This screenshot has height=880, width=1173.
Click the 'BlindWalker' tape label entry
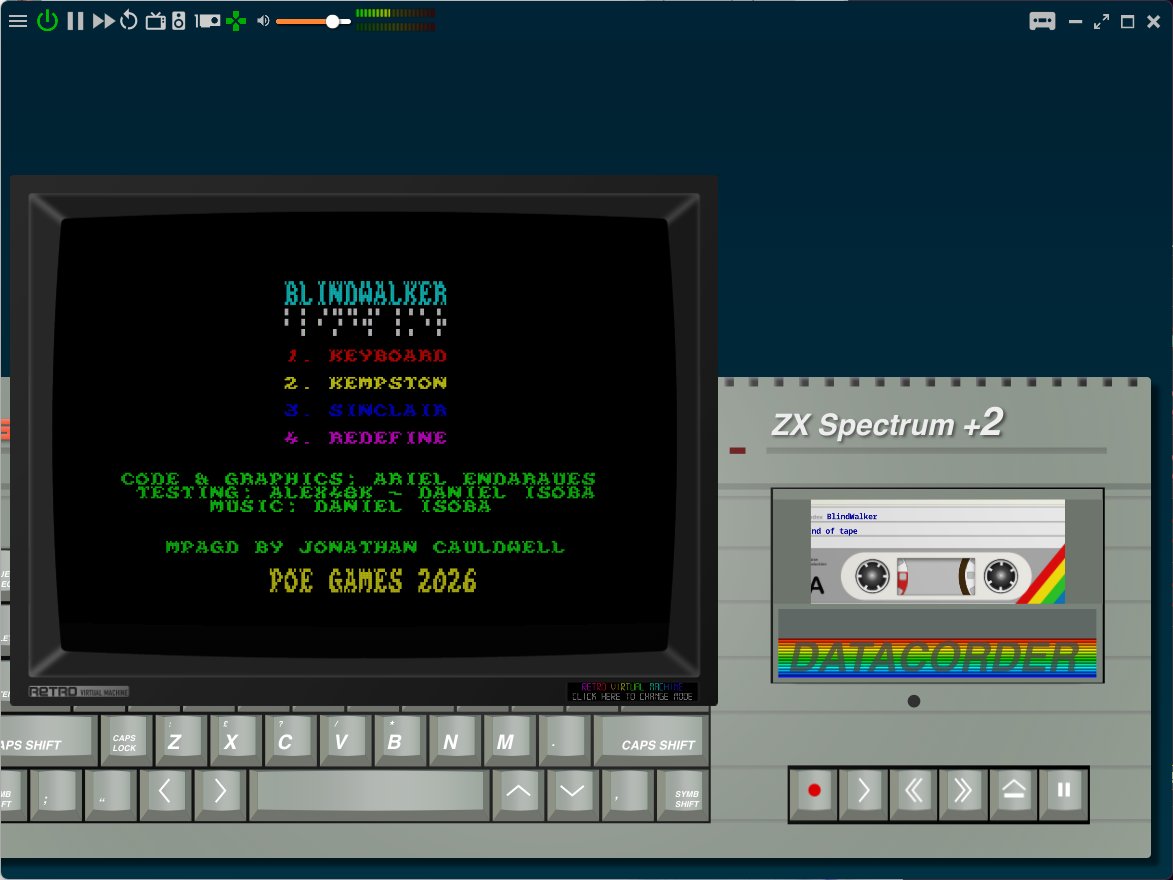pos(851,516)
